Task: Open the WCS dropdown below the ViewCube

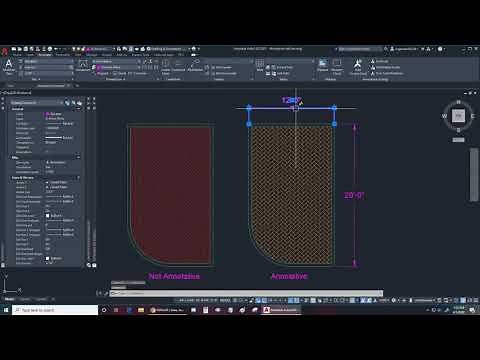Action: (x=458, y=140)
